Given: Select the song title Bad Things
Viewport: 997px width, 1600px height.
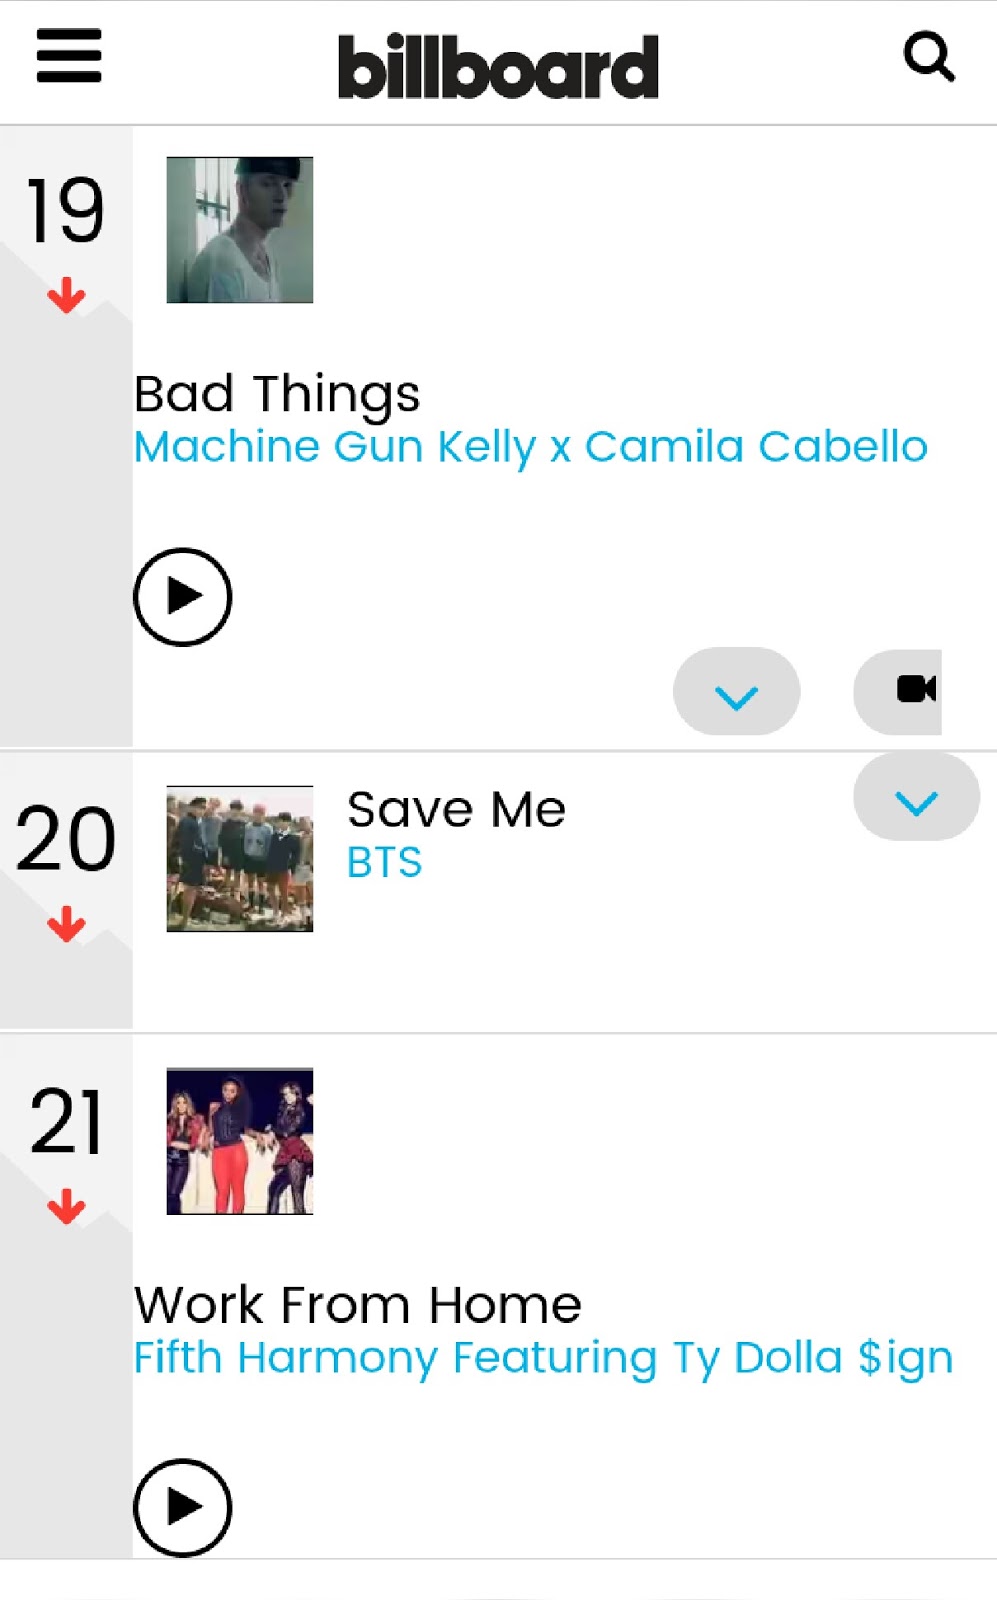Looking at the screenshot, I should click(x=277, y=392).
